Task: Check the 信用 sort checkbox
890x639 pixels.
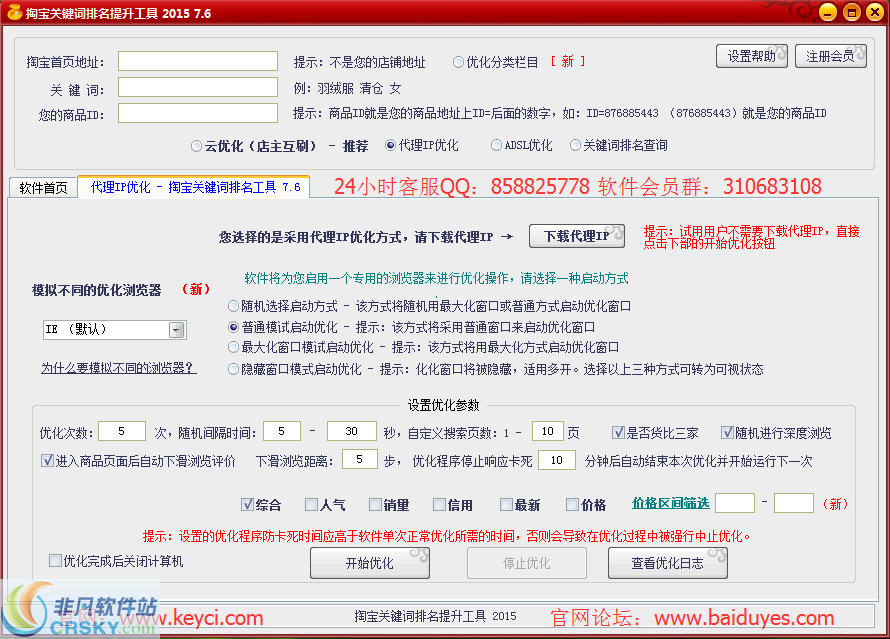Action: pyautogui.click(x=439, y=505)
